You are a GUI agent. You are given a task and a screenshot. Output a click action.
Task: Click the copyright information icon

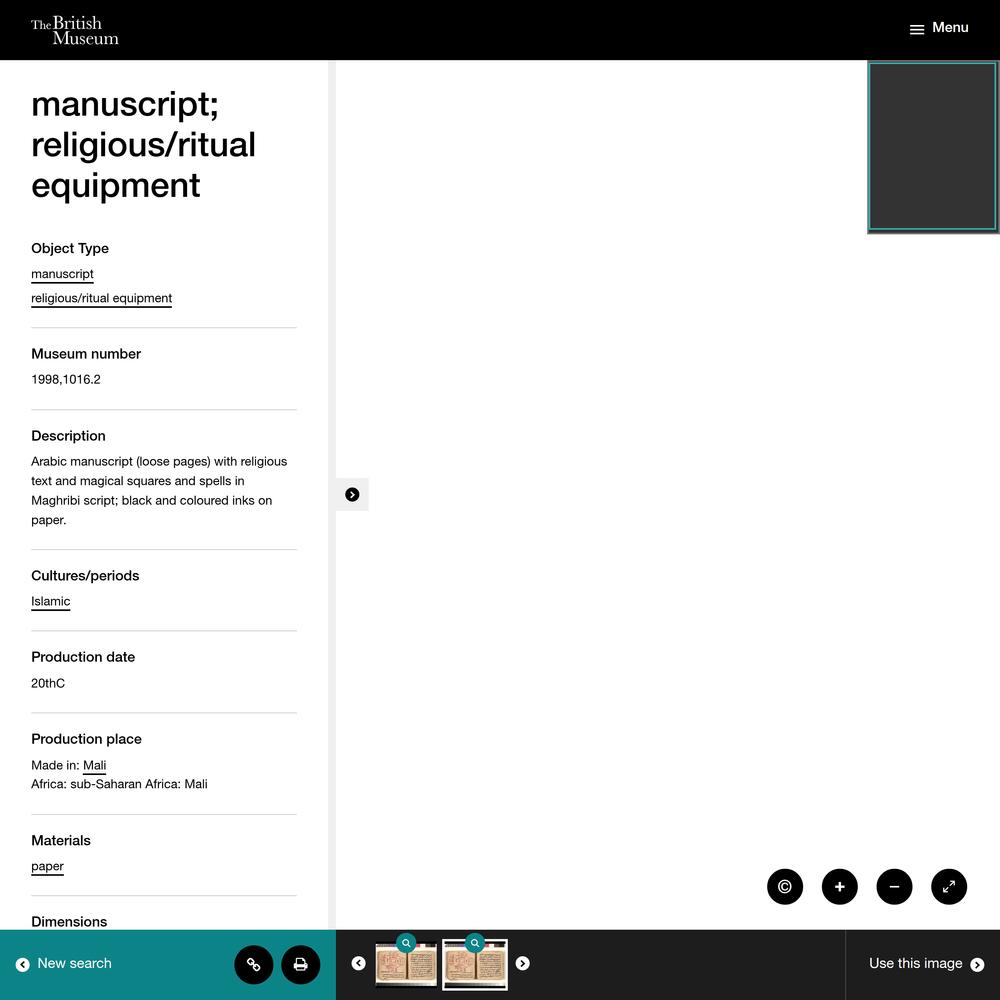785,886
